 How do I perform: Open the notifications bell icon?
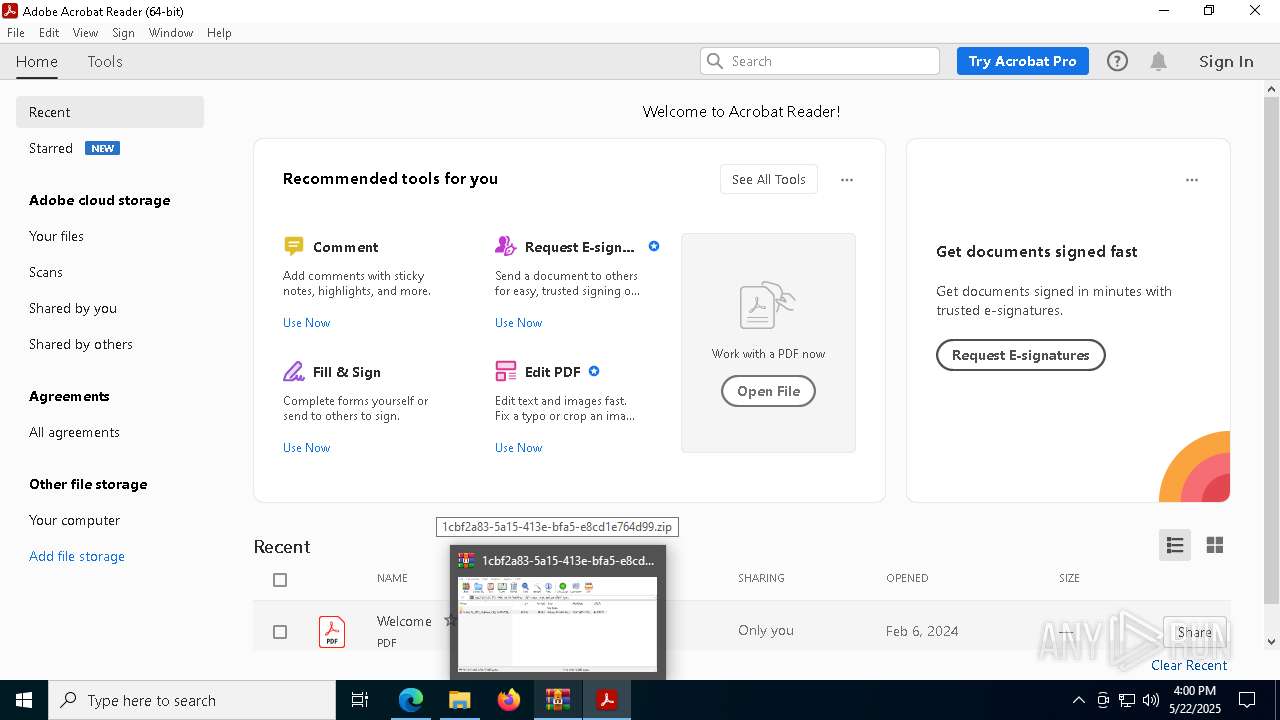[1158, 61]
